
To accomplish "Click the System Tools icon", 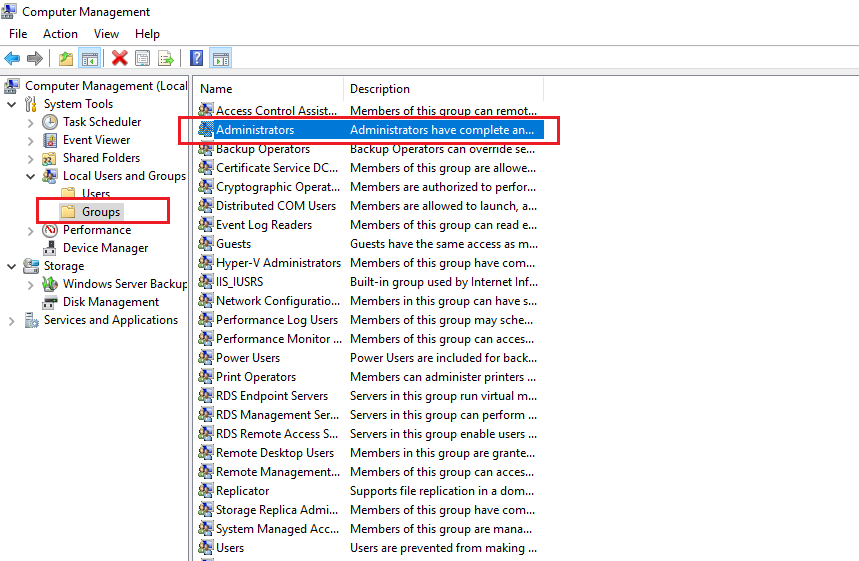I will 31,104.
